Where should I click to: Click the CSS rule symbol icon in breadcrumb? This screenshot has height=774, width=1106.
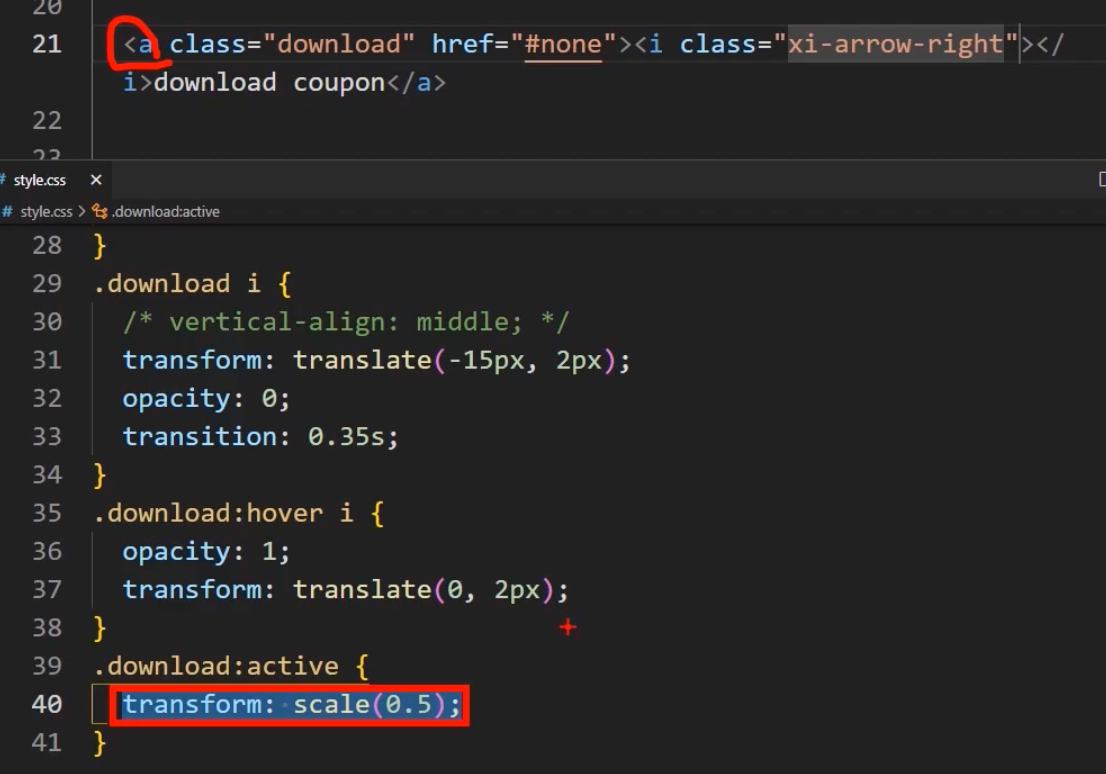(x=99, y=212)
